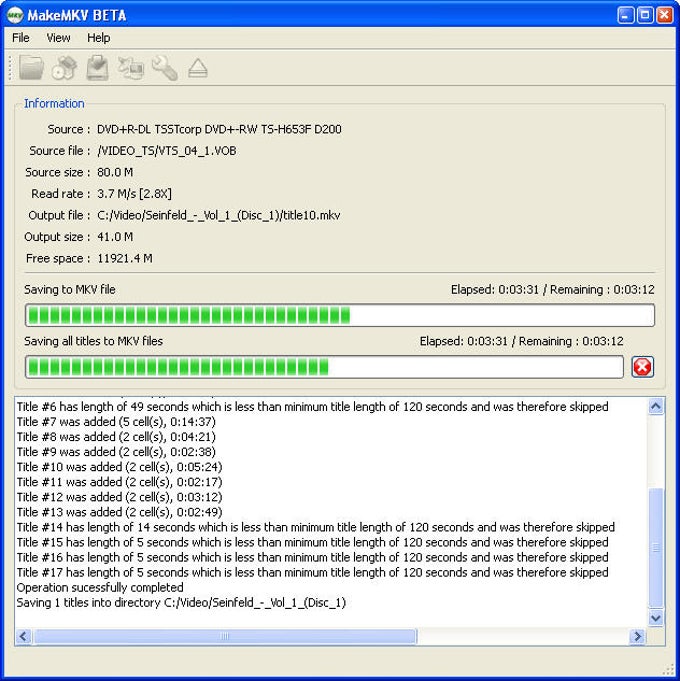The height and width of the screenshot is (681, 680).
Task: Minimize the MakeMKV window
Action: coord(626,15)
